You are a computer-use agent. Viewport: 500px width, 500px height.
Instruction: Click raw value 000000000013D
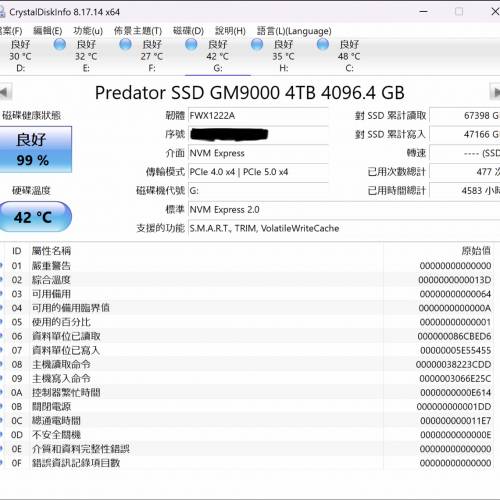click(455, 280)
